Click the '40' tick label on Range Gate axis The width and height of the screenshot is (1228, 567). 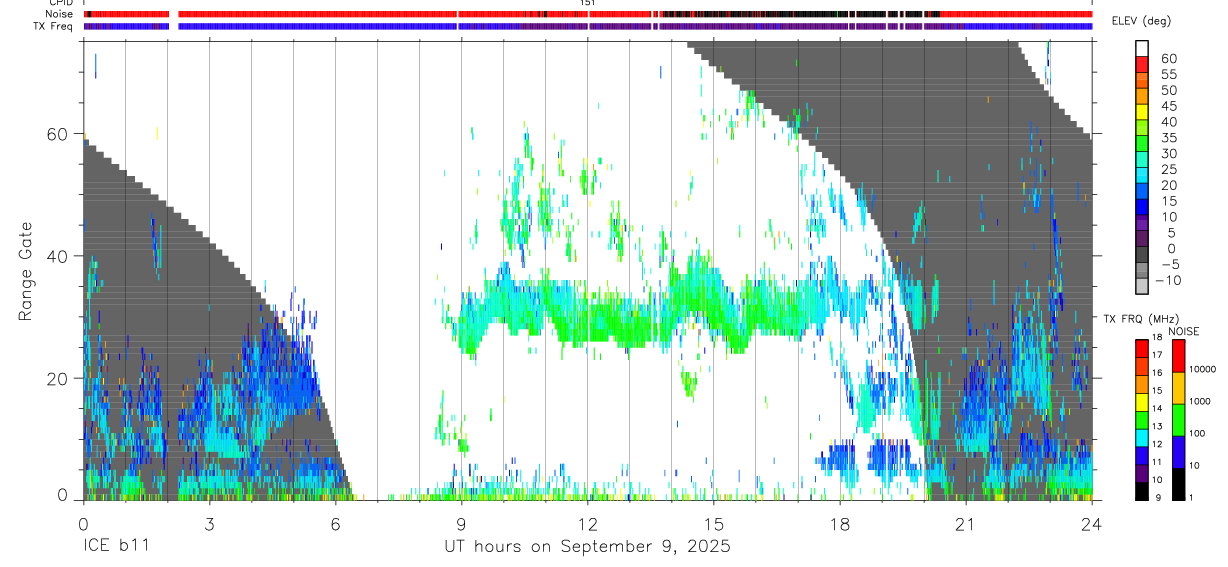click(x=58, y=256)
